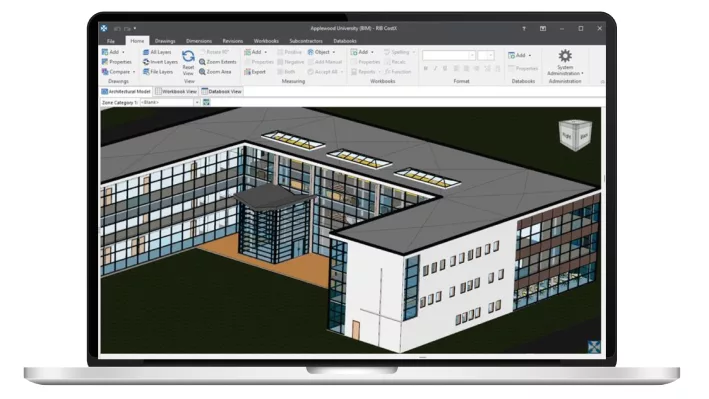709x399 pixels.
Task: Click the Function button
Action: pyautogui.click(x=397, y=72)
